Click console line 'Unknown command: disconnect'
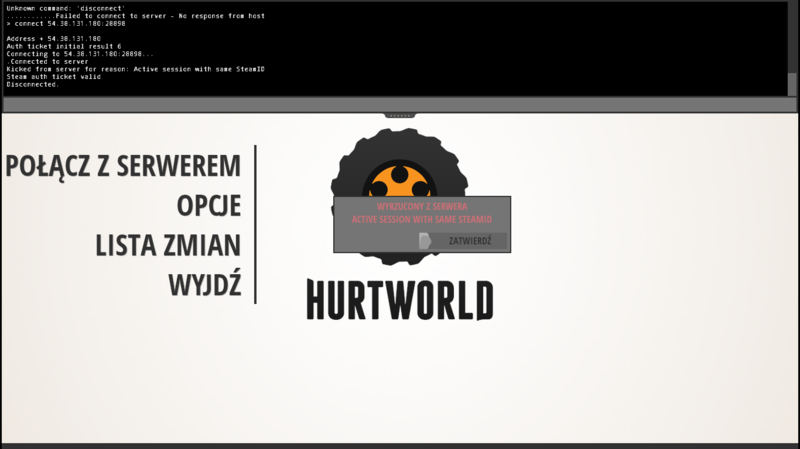This screenshot has height=449, width=800. click(66, 8)
